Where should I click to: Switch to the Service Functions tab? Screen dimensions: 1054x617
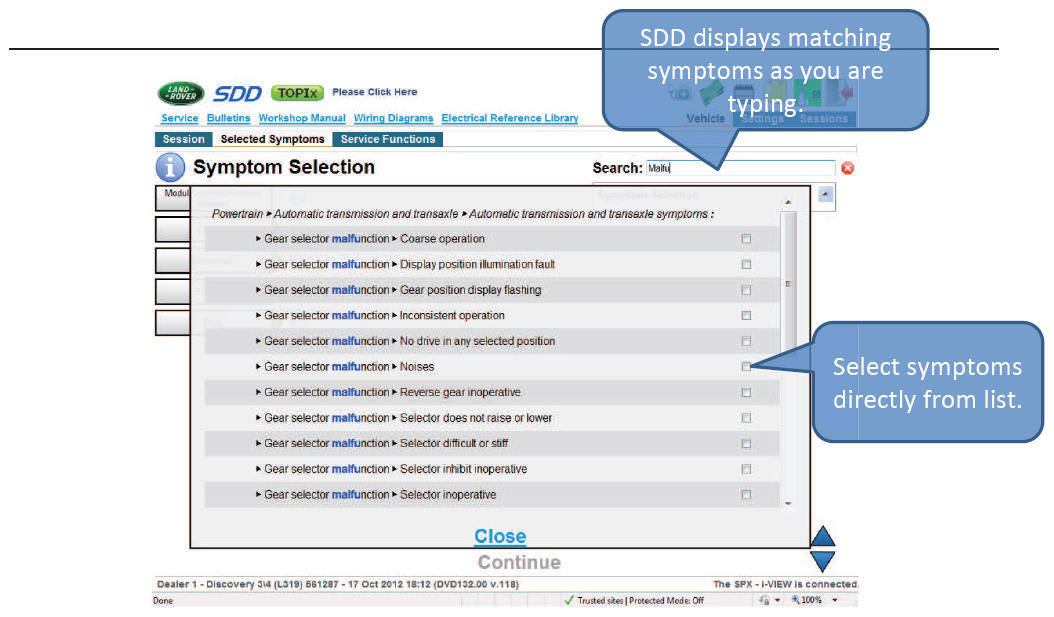point(387,139)
